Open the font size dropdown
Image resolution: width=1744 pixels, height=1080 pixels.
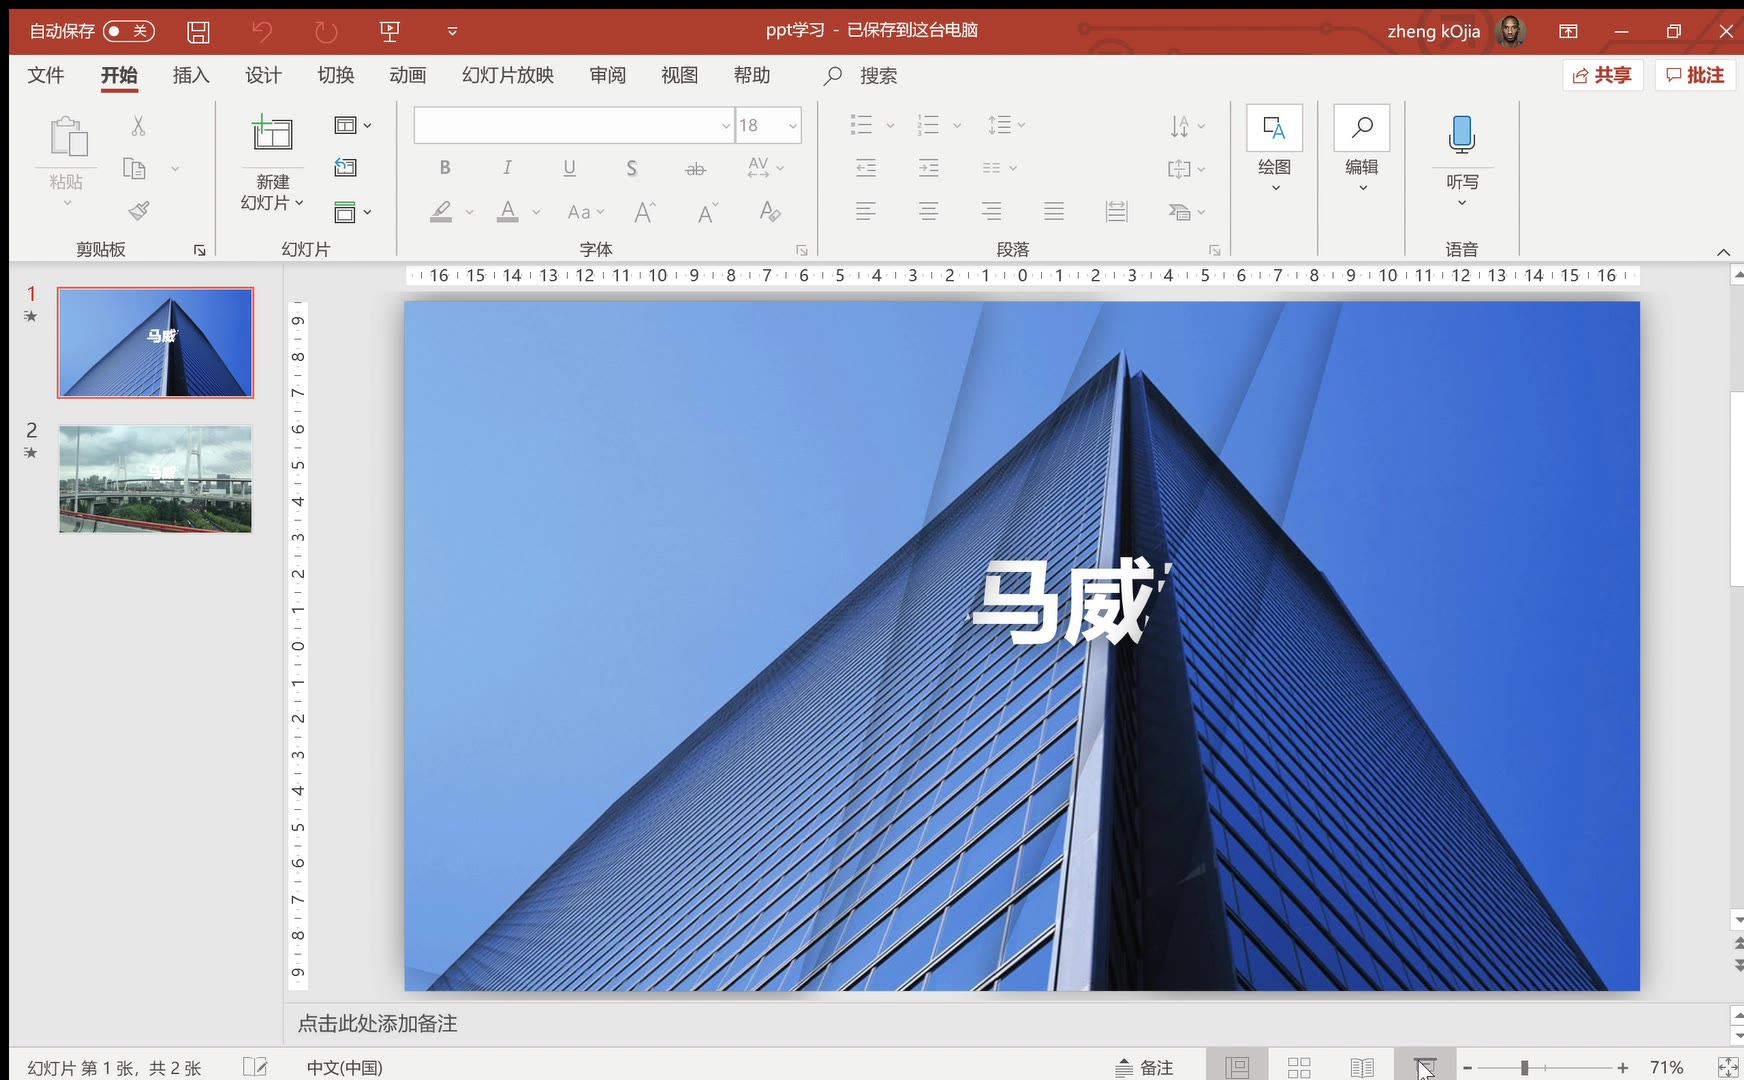(793, 125)
